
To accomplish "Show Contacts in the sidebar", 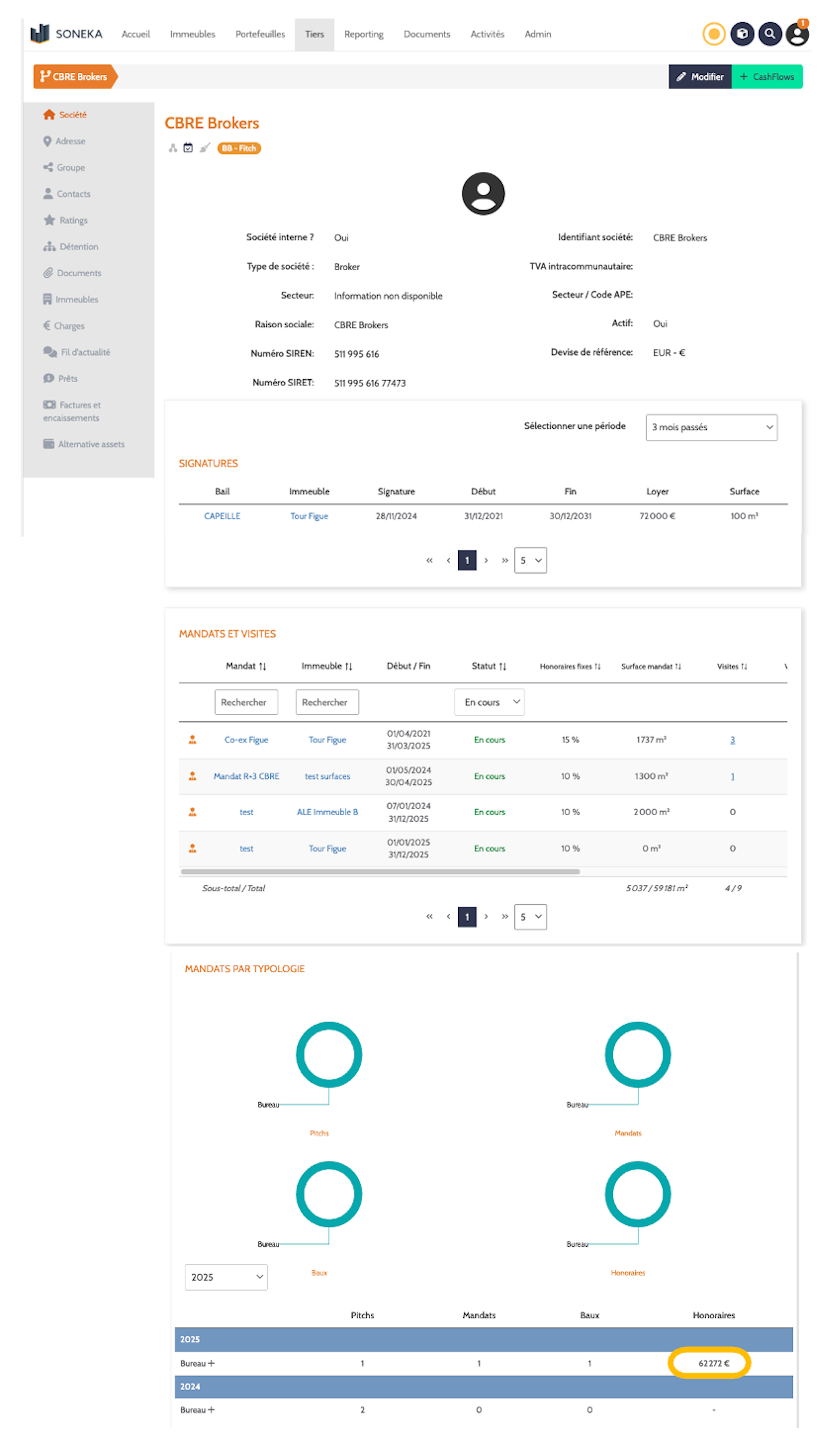I will click(x=67, y=194).
